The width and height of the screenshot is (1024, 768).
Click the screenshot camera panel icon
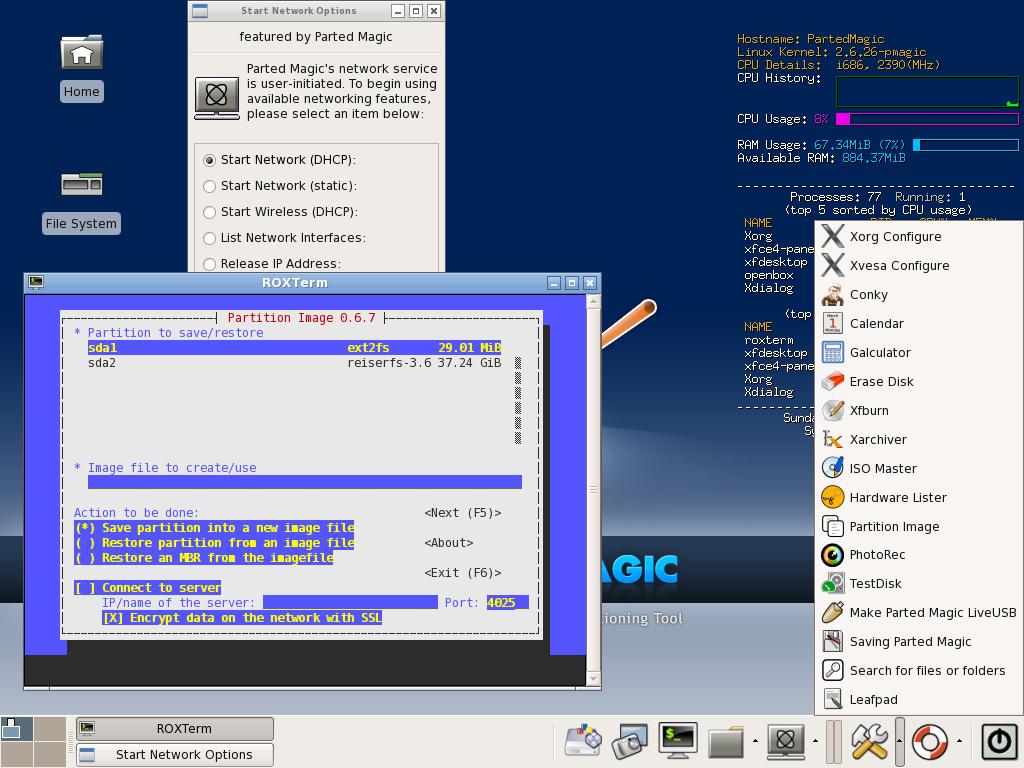tap(630, 741)
